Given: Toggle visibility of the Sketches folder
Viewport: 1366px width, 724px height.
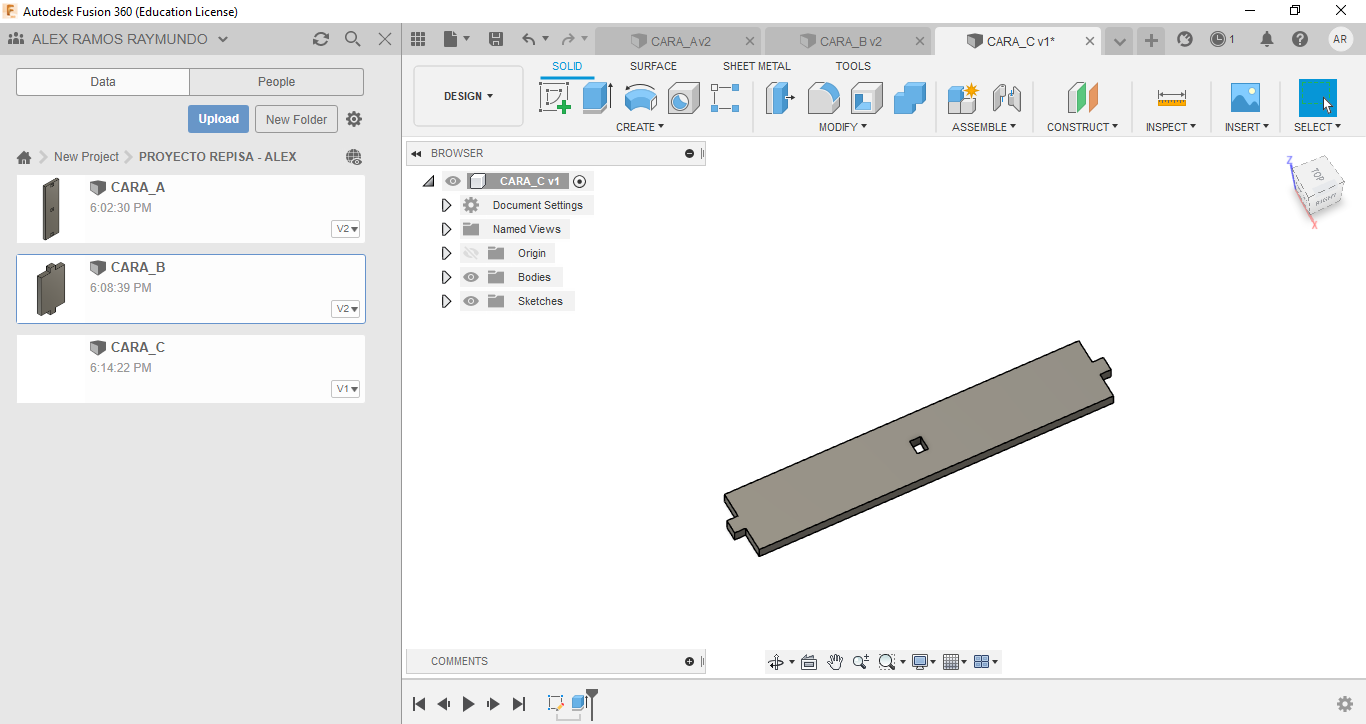Looking at the screenshot, I should pos(471,301).
